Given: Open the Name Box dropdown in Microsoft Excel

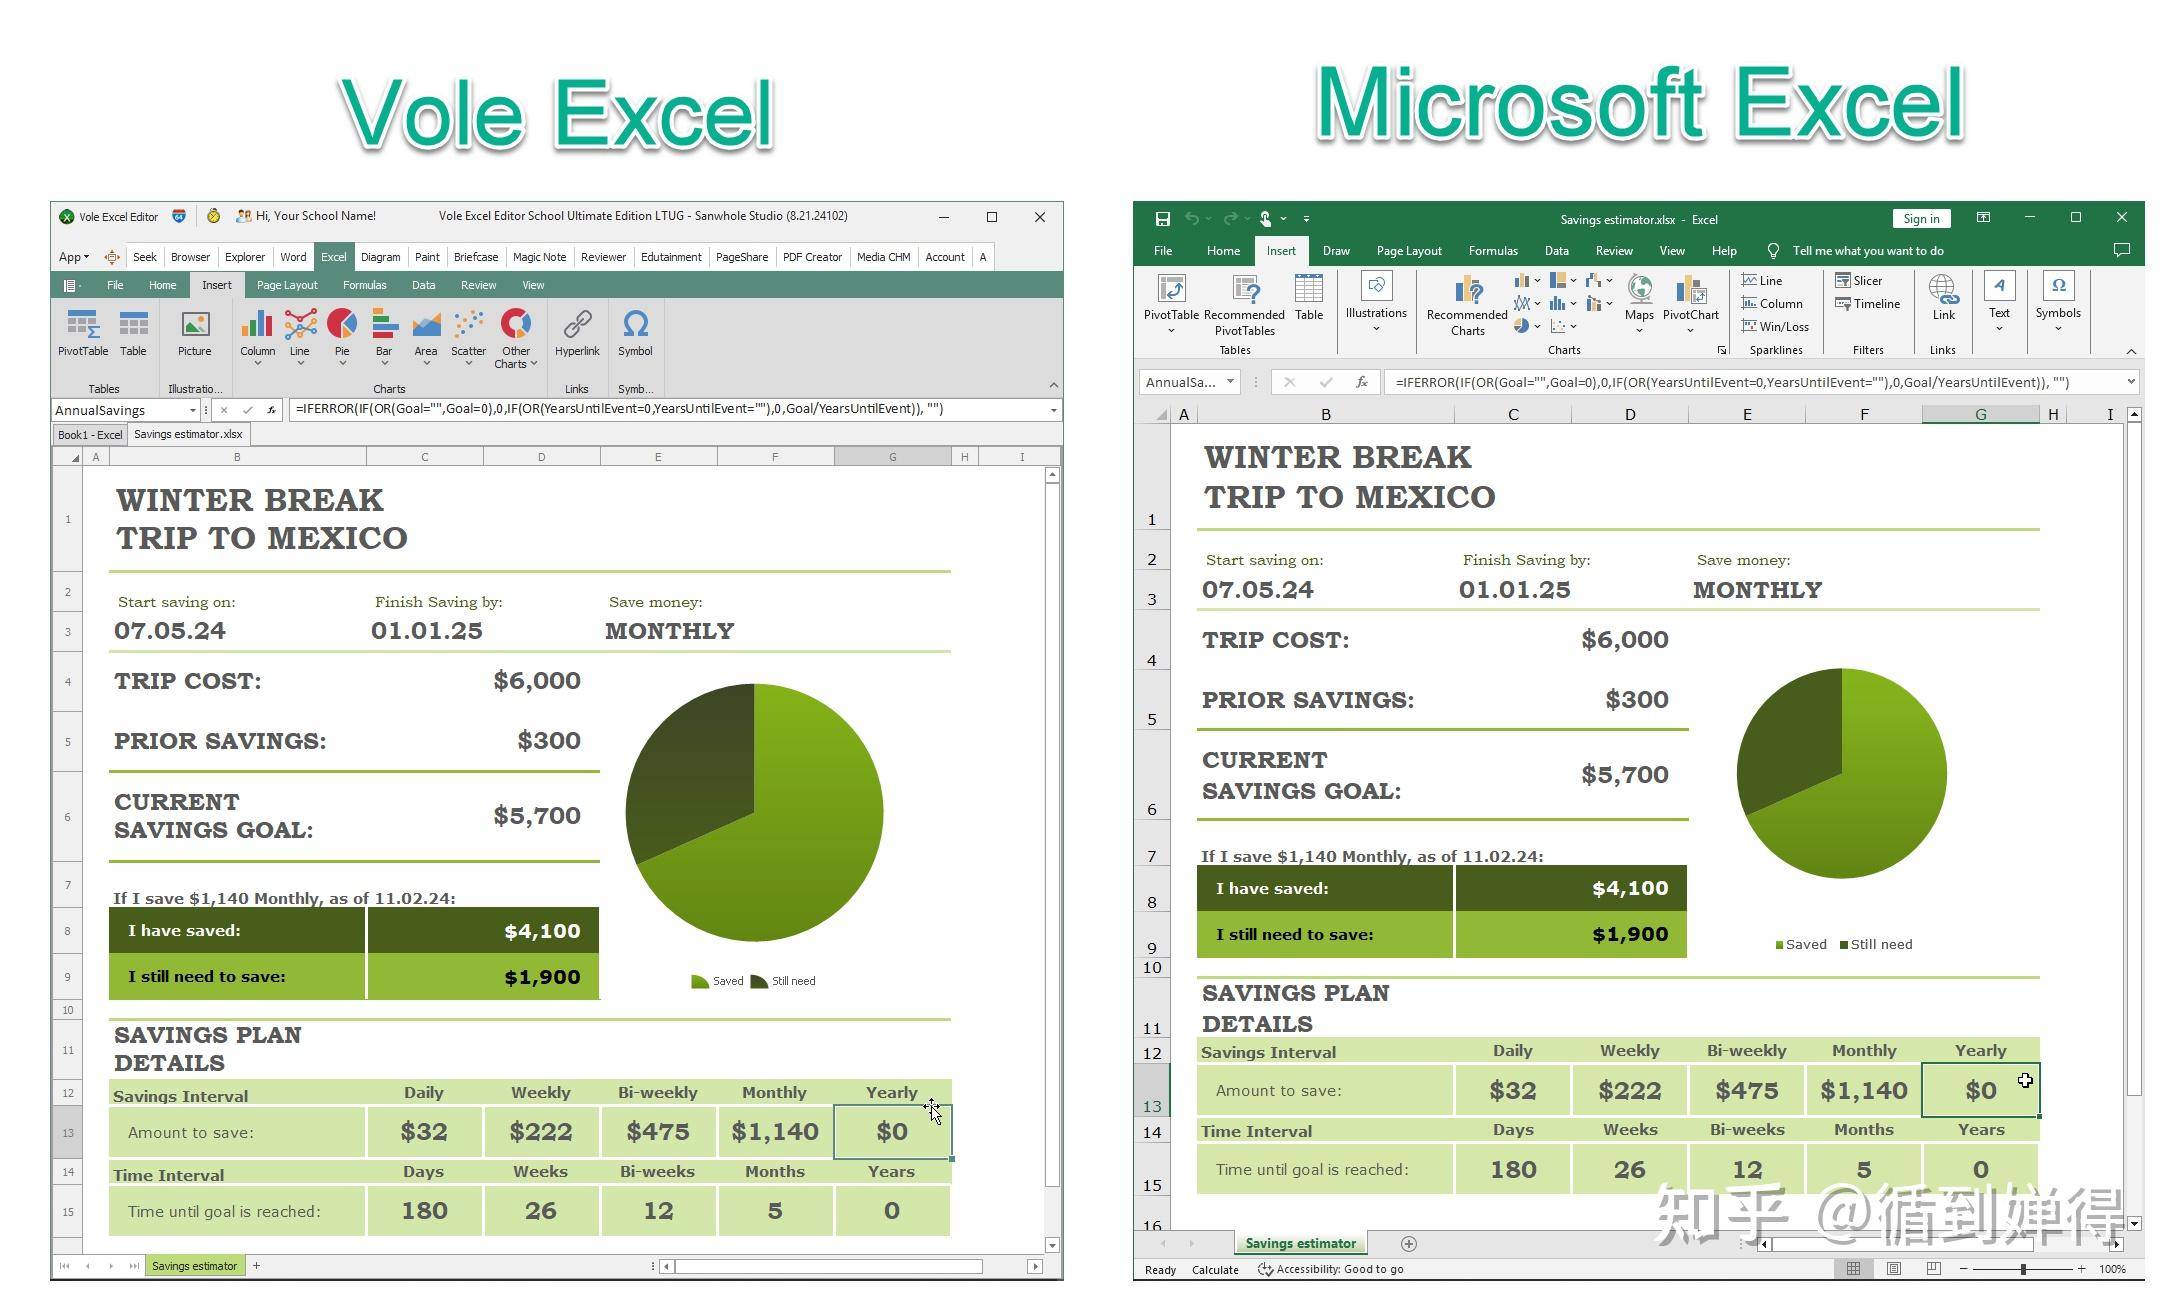Looking at the screenshot, I should tap(1230, 382).
